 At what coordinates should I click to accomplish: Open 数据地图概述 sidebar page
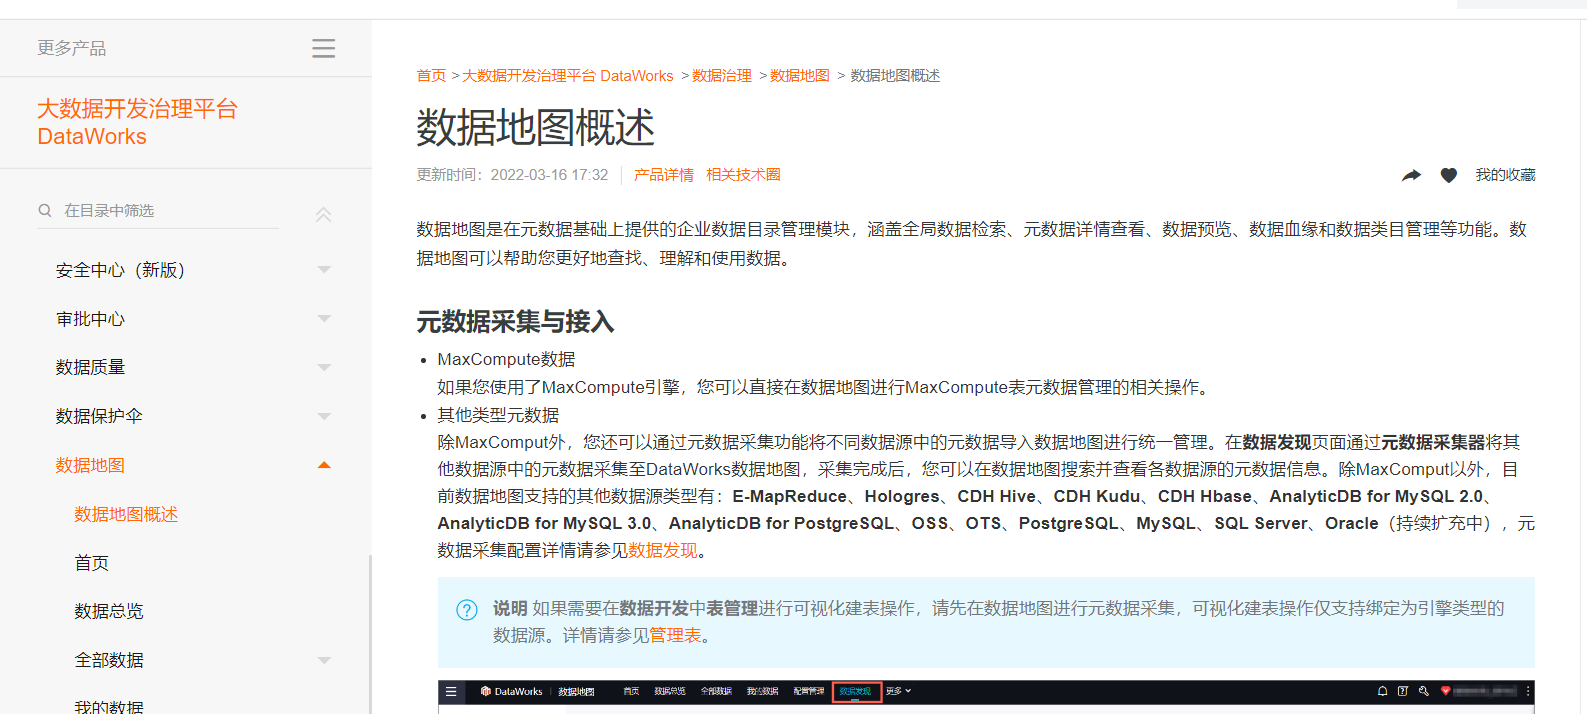point(126,514)
